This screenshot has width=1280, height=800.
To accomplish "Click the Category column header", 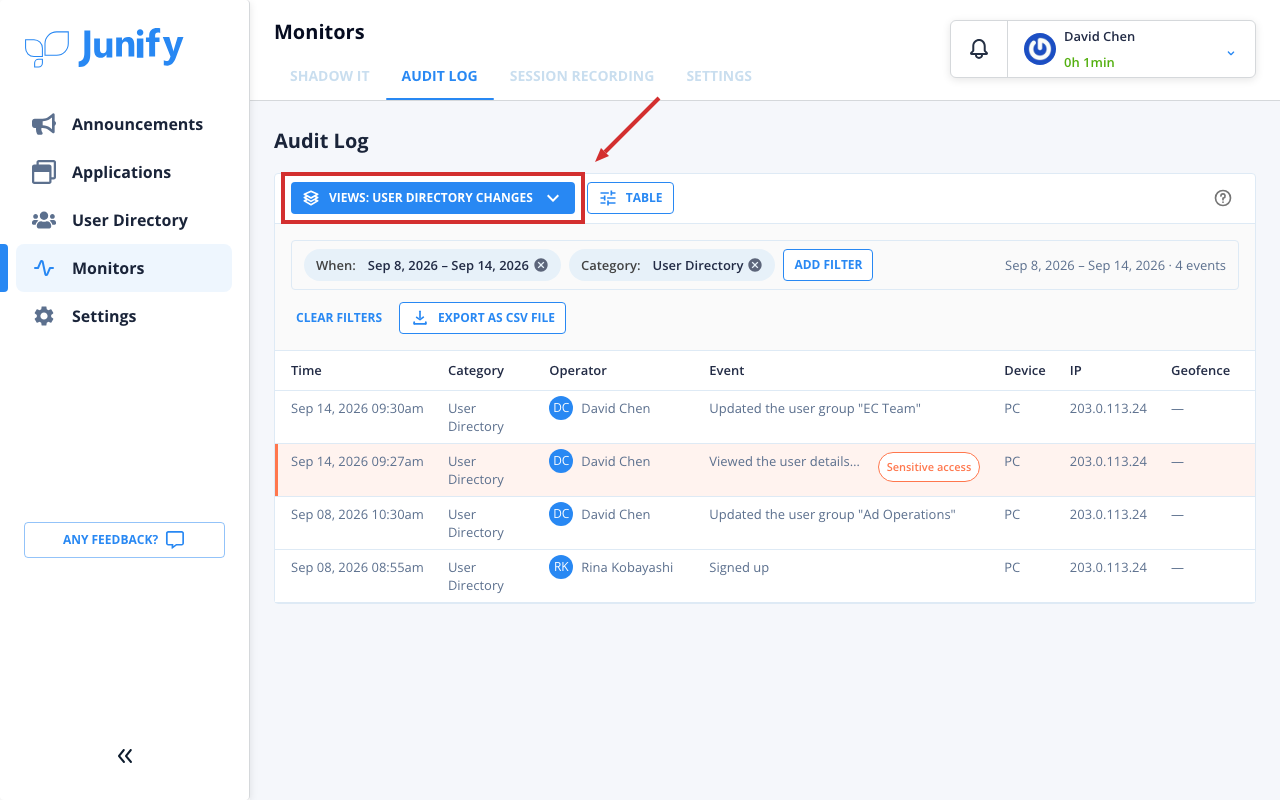I will point(476,370).
